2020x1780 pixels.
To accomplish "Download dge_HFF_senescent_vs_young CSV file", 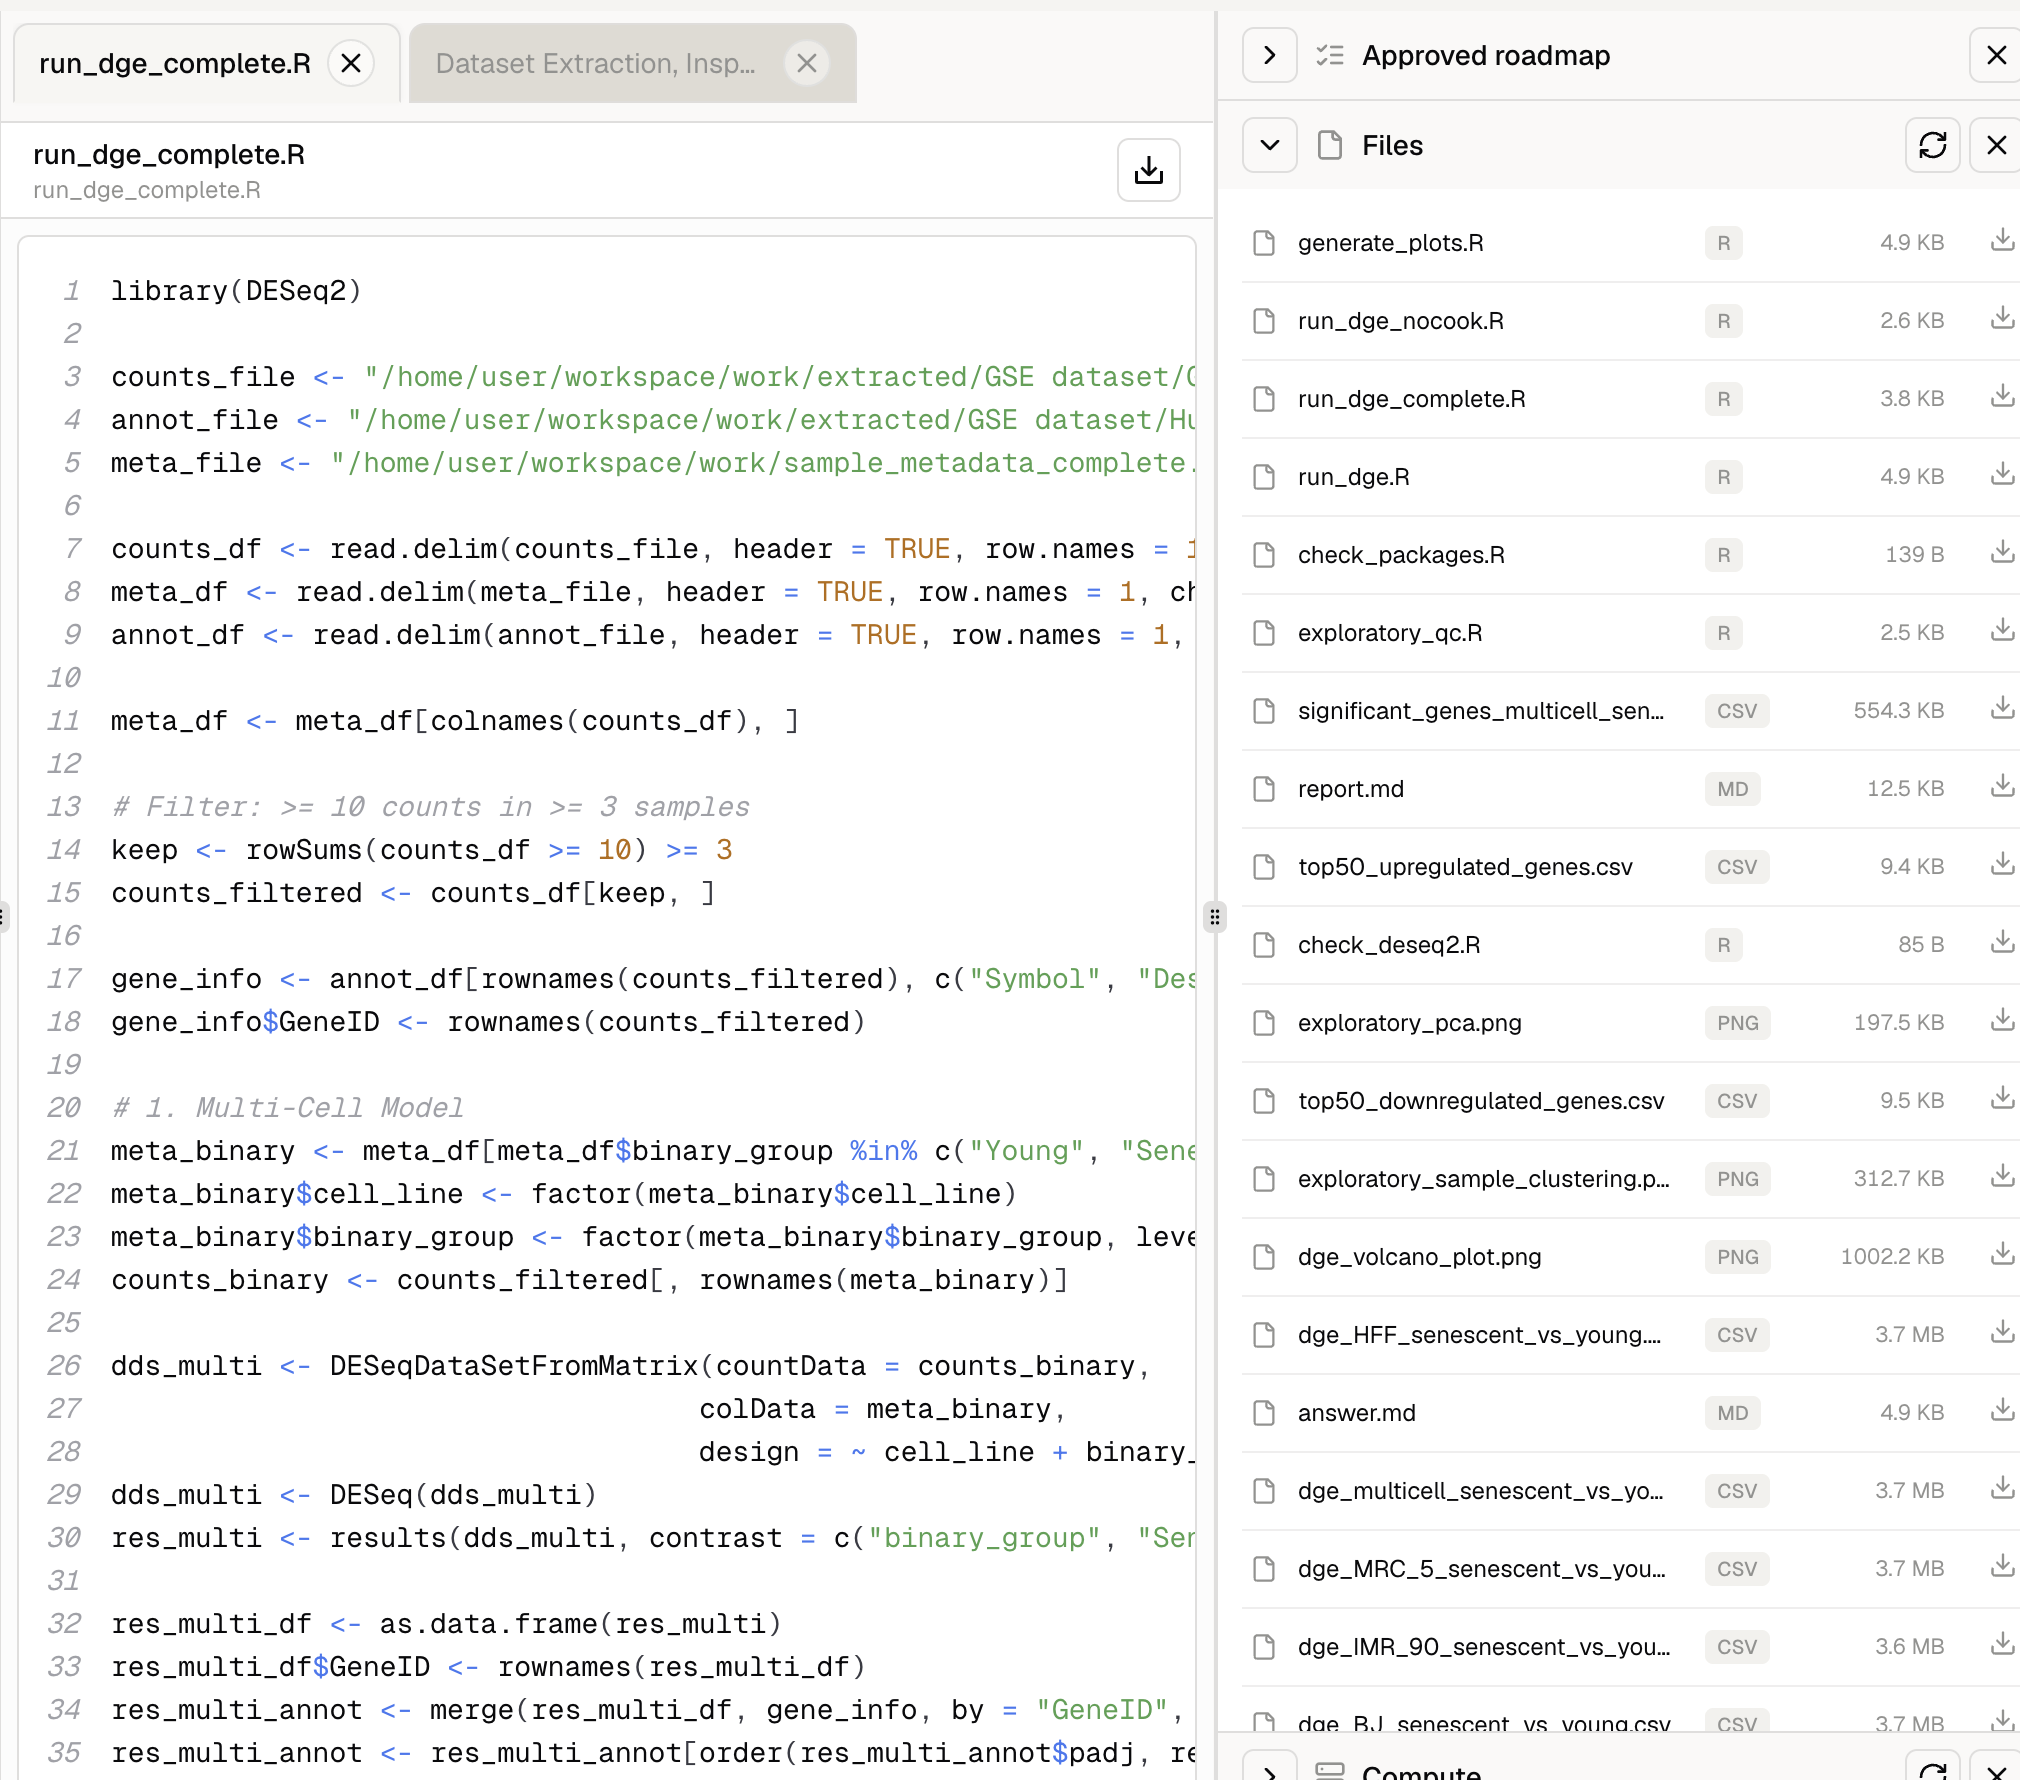I will pyautogui.click(x=2002, y=1333).
